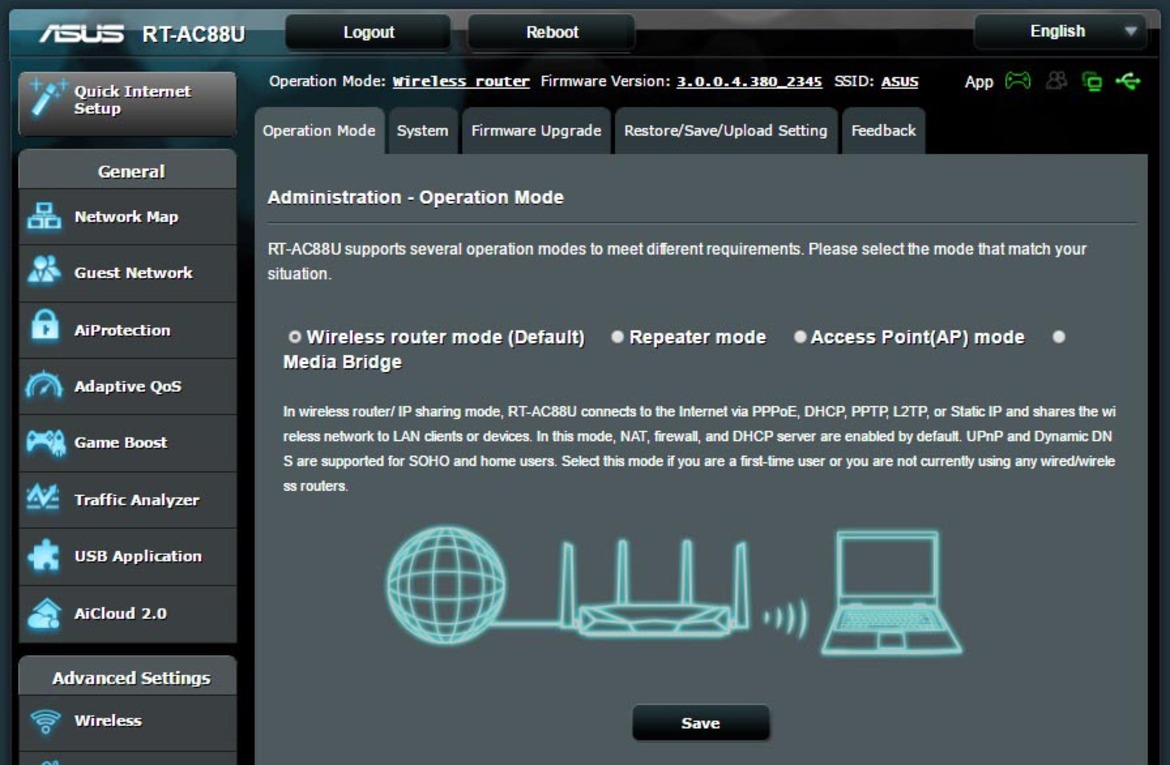Open USB Application menu item
Viewport: 1170px width, 765px height.
(128, 557)
